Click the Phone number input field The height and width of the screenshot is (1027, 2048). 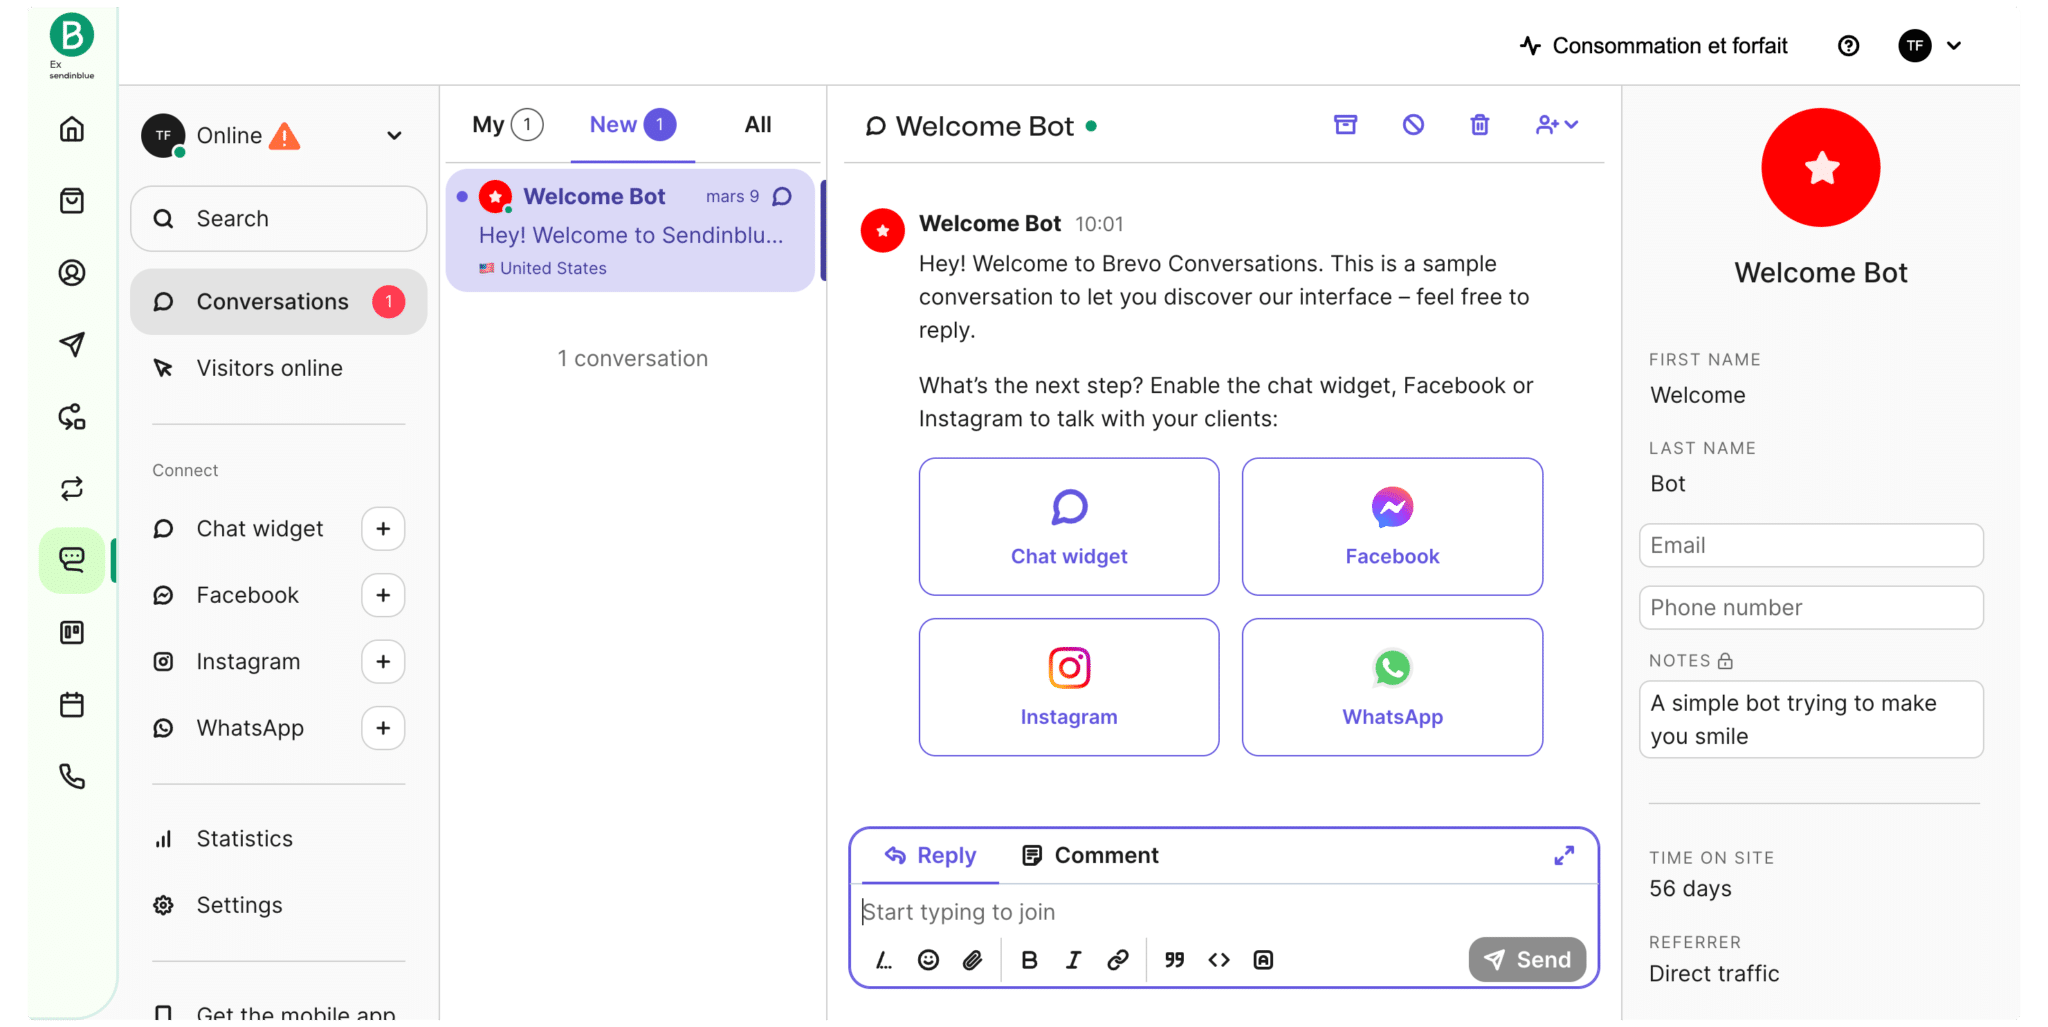click(x=1811, y=608)
